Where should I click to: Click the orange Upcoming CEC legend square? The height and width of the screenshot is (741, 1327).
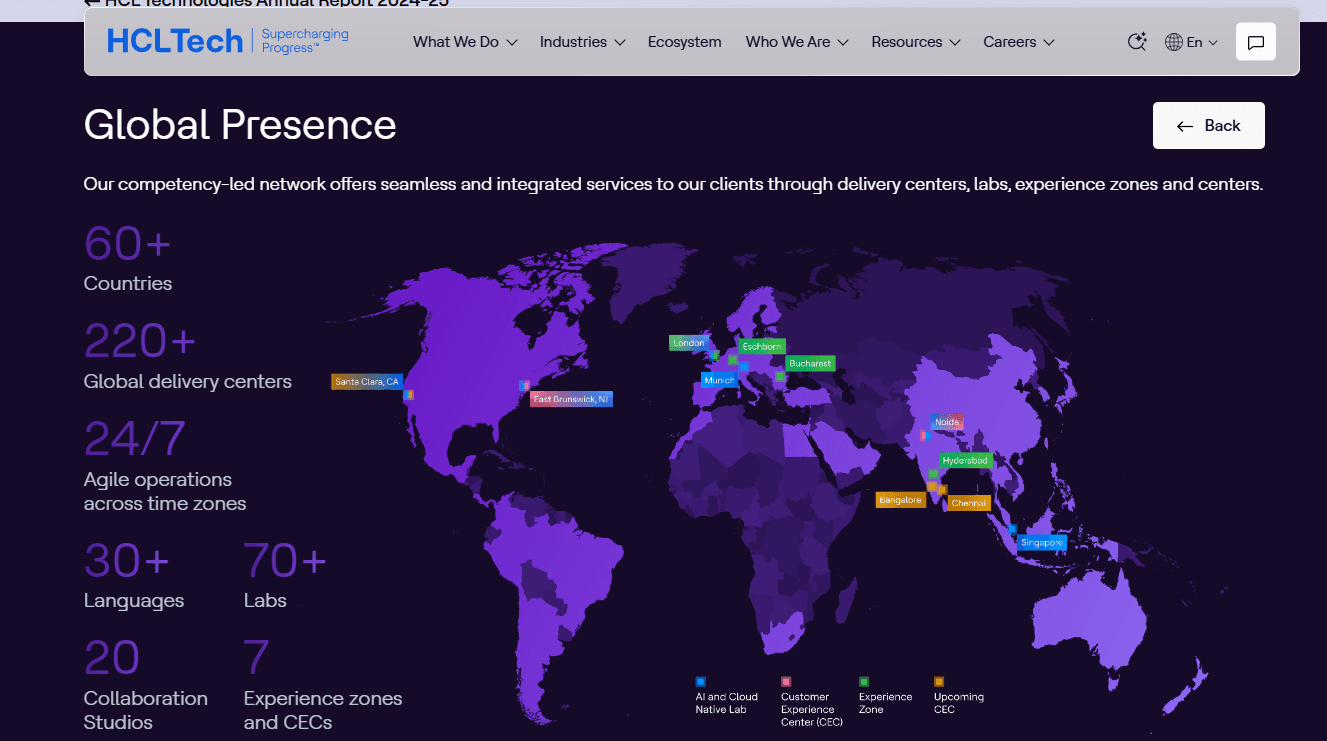pos(939,682)
